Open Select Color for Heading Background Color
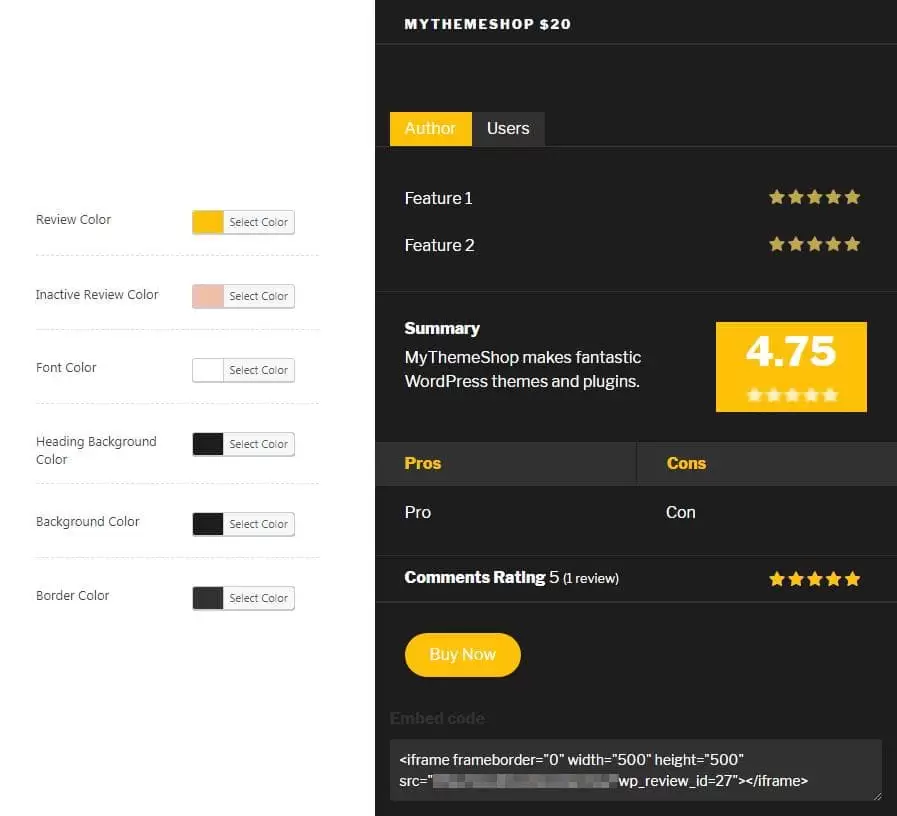 click(x=258, y=444)
